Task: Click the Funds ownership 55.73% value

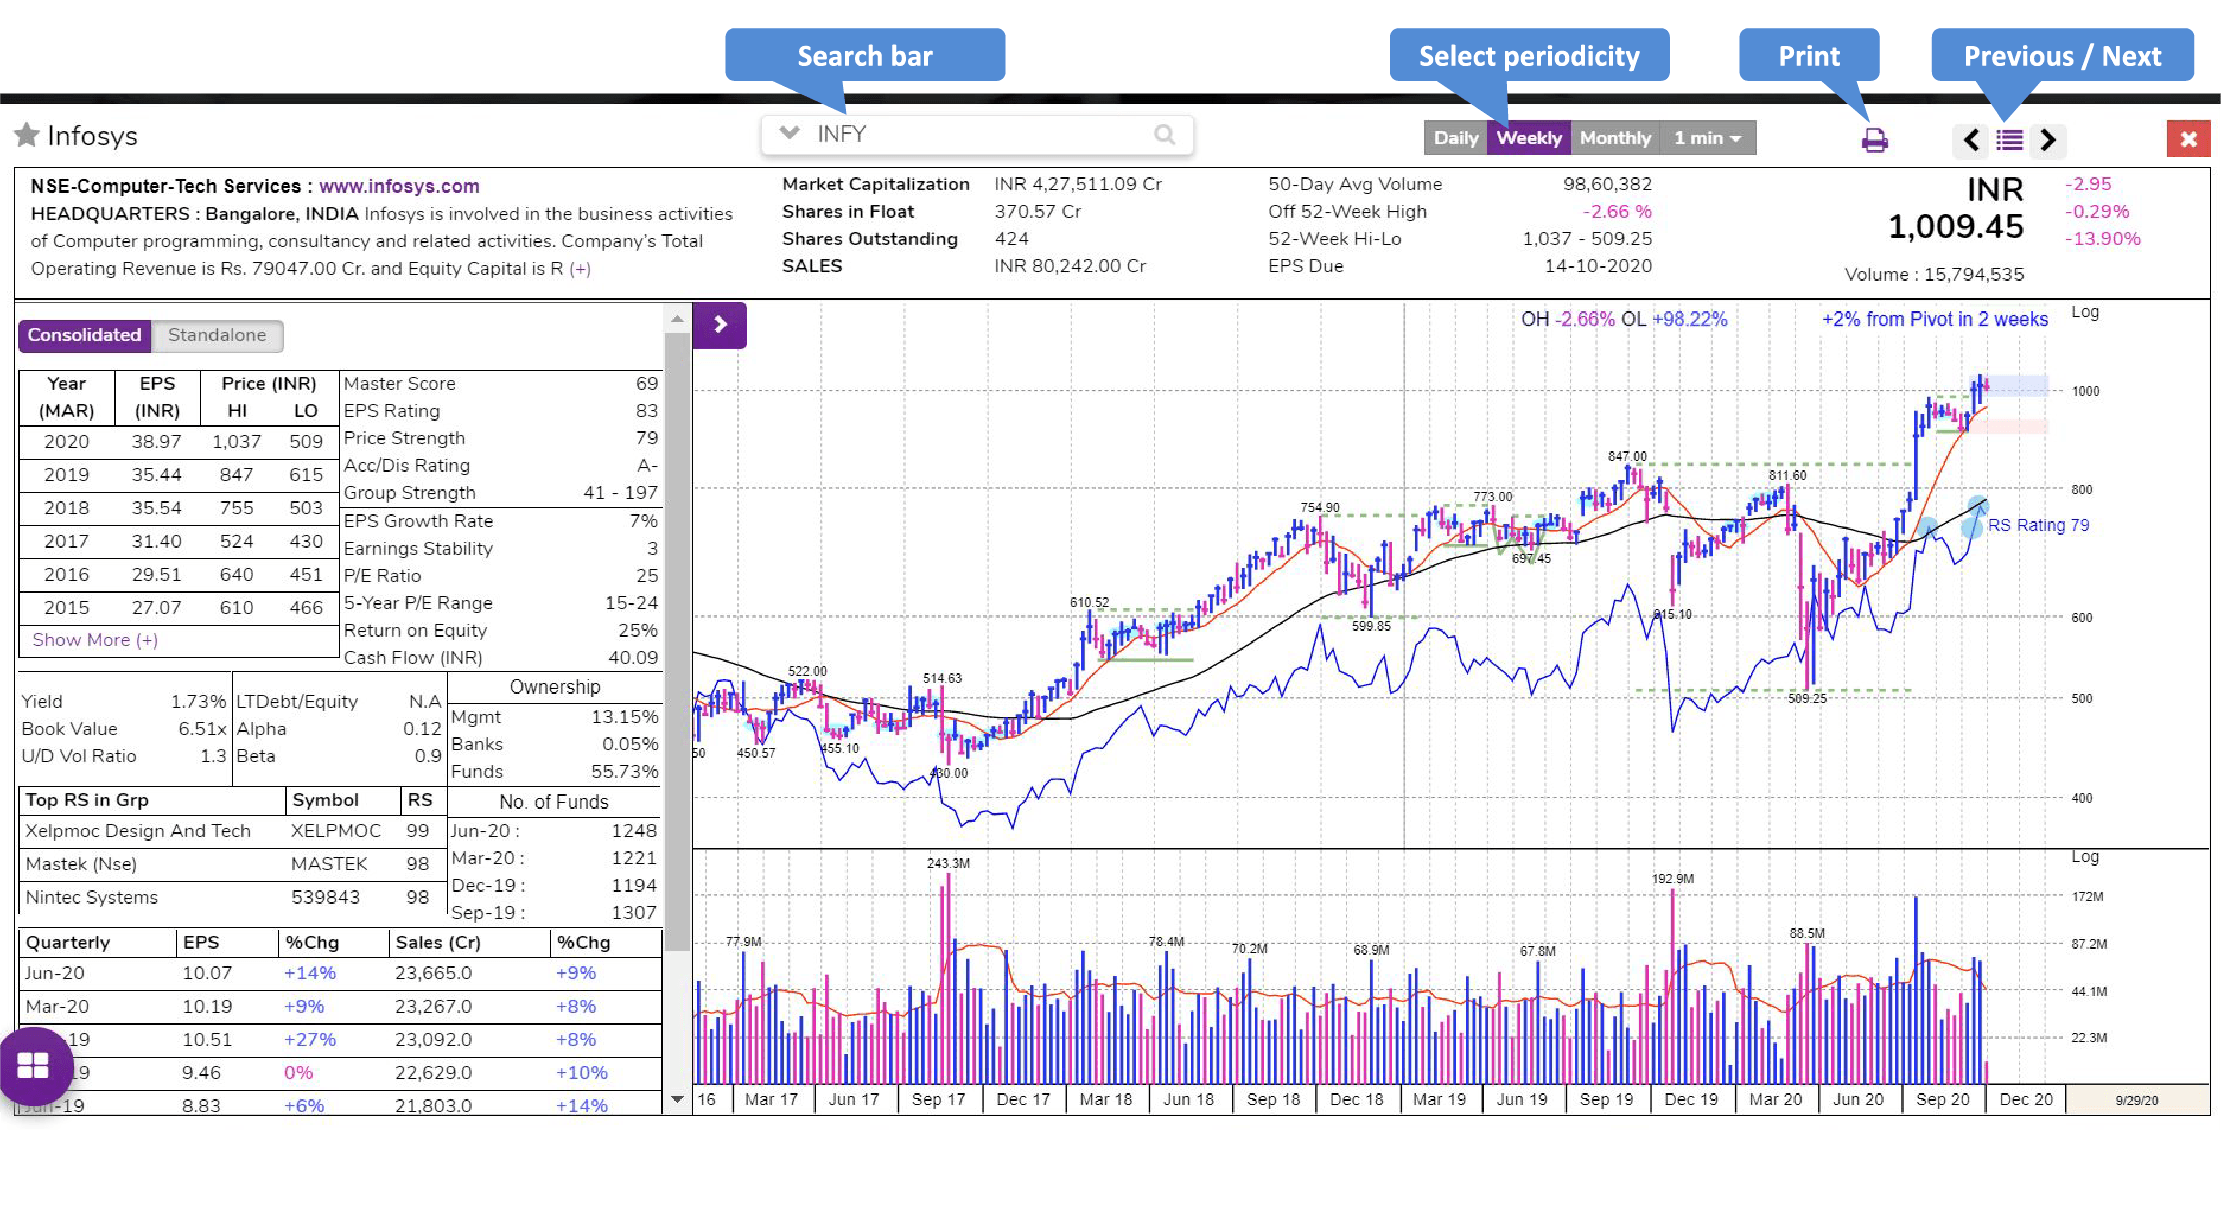Action: 624,772
